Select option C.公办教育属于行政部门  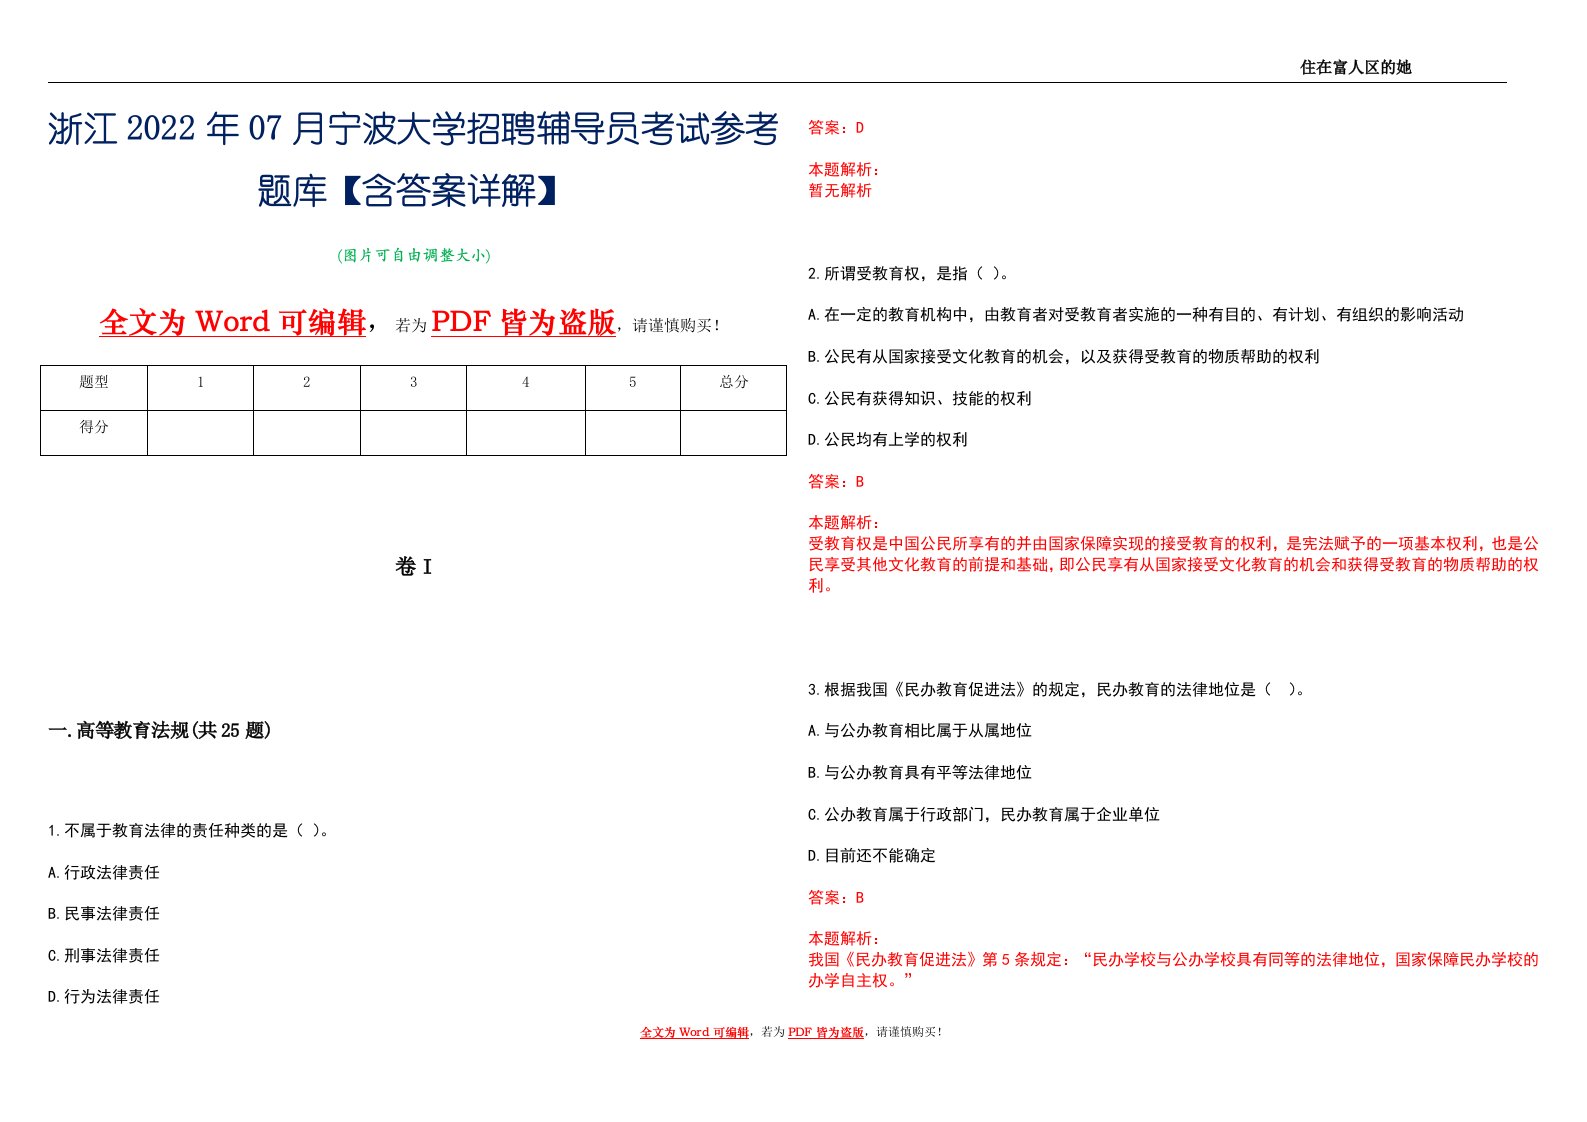(x=984, y=814)
